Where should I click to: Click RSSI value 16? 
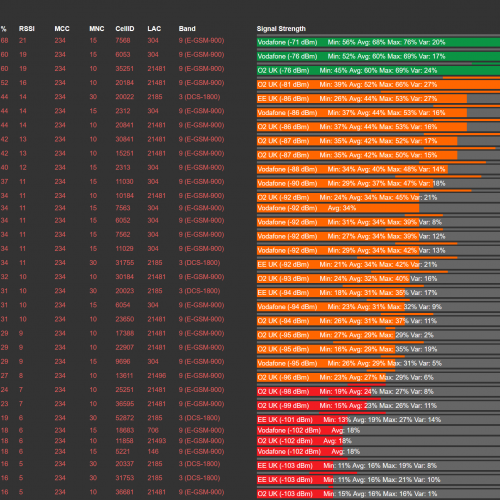tap(23, 83)
